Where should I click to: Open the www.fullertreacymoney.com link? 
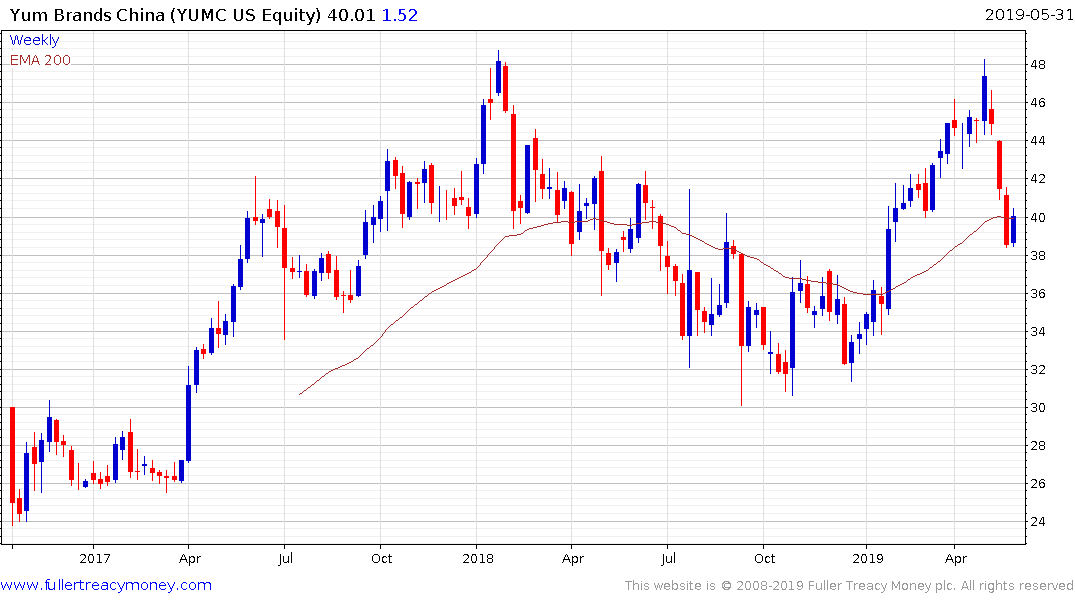106,585
